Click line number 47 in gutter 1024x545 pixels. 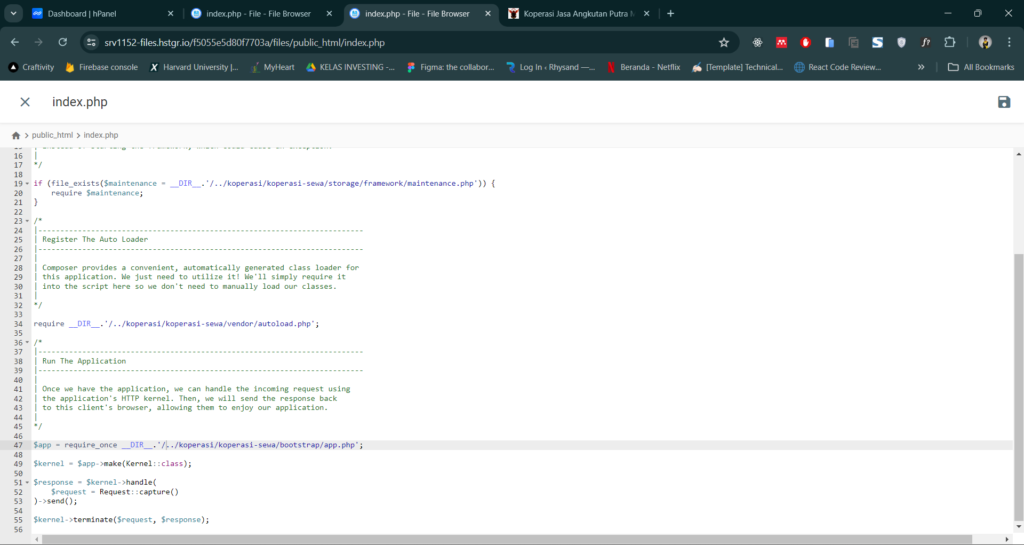[18, 445]
